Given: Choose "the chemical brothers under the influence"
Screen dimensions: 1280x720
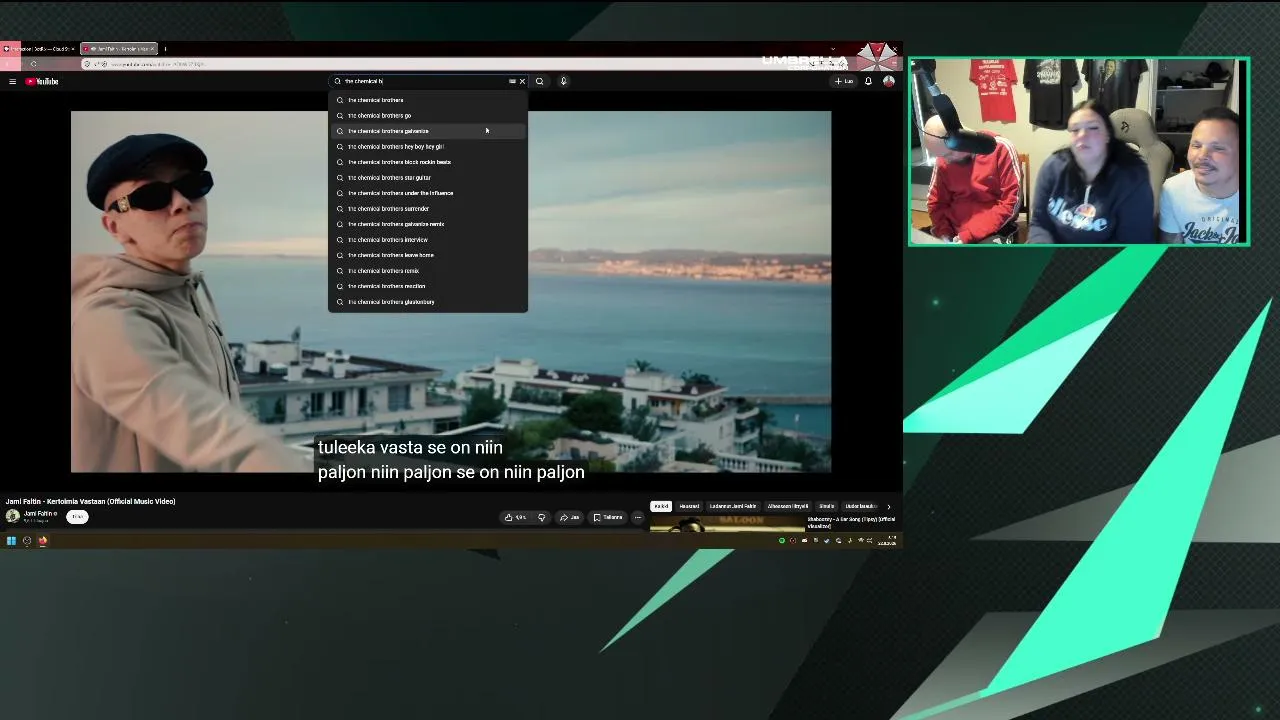Looking at the screenshot, I should click(x=428, y=193).
